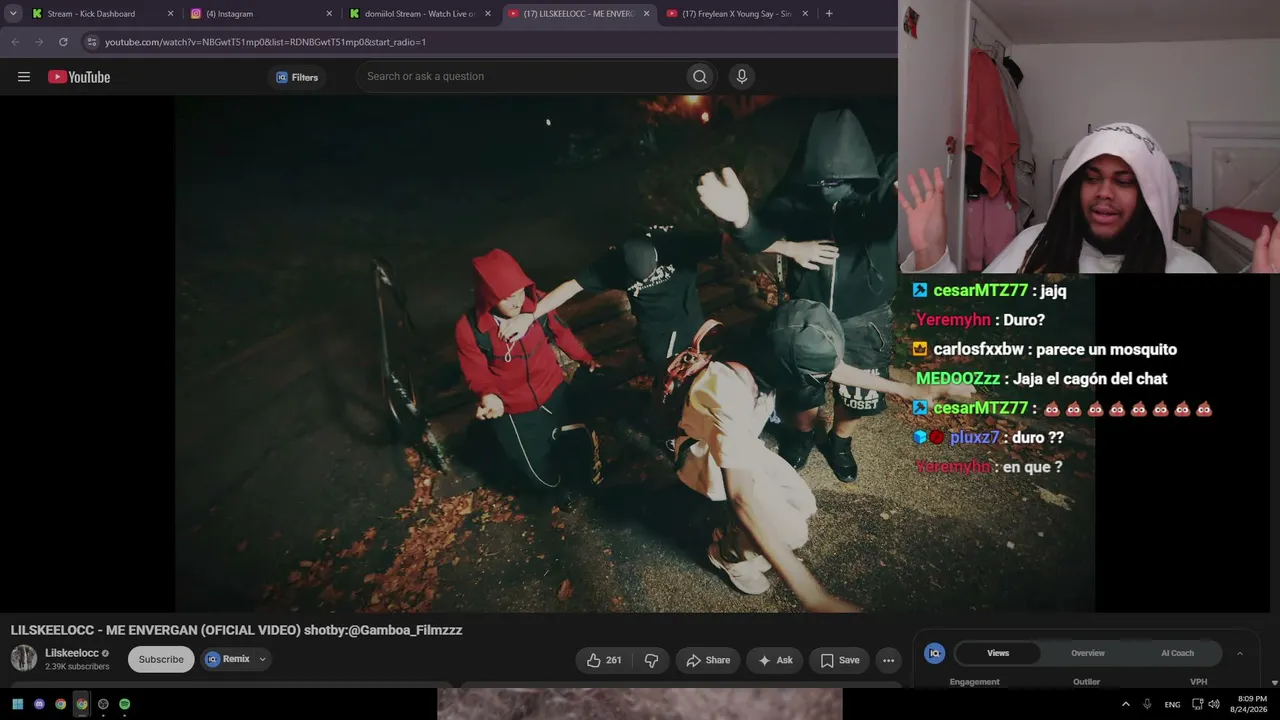This screenshot has height=720, width=1280.
Task: Open the taskbar display/cast tray icon
Action: click(1198, 704)
